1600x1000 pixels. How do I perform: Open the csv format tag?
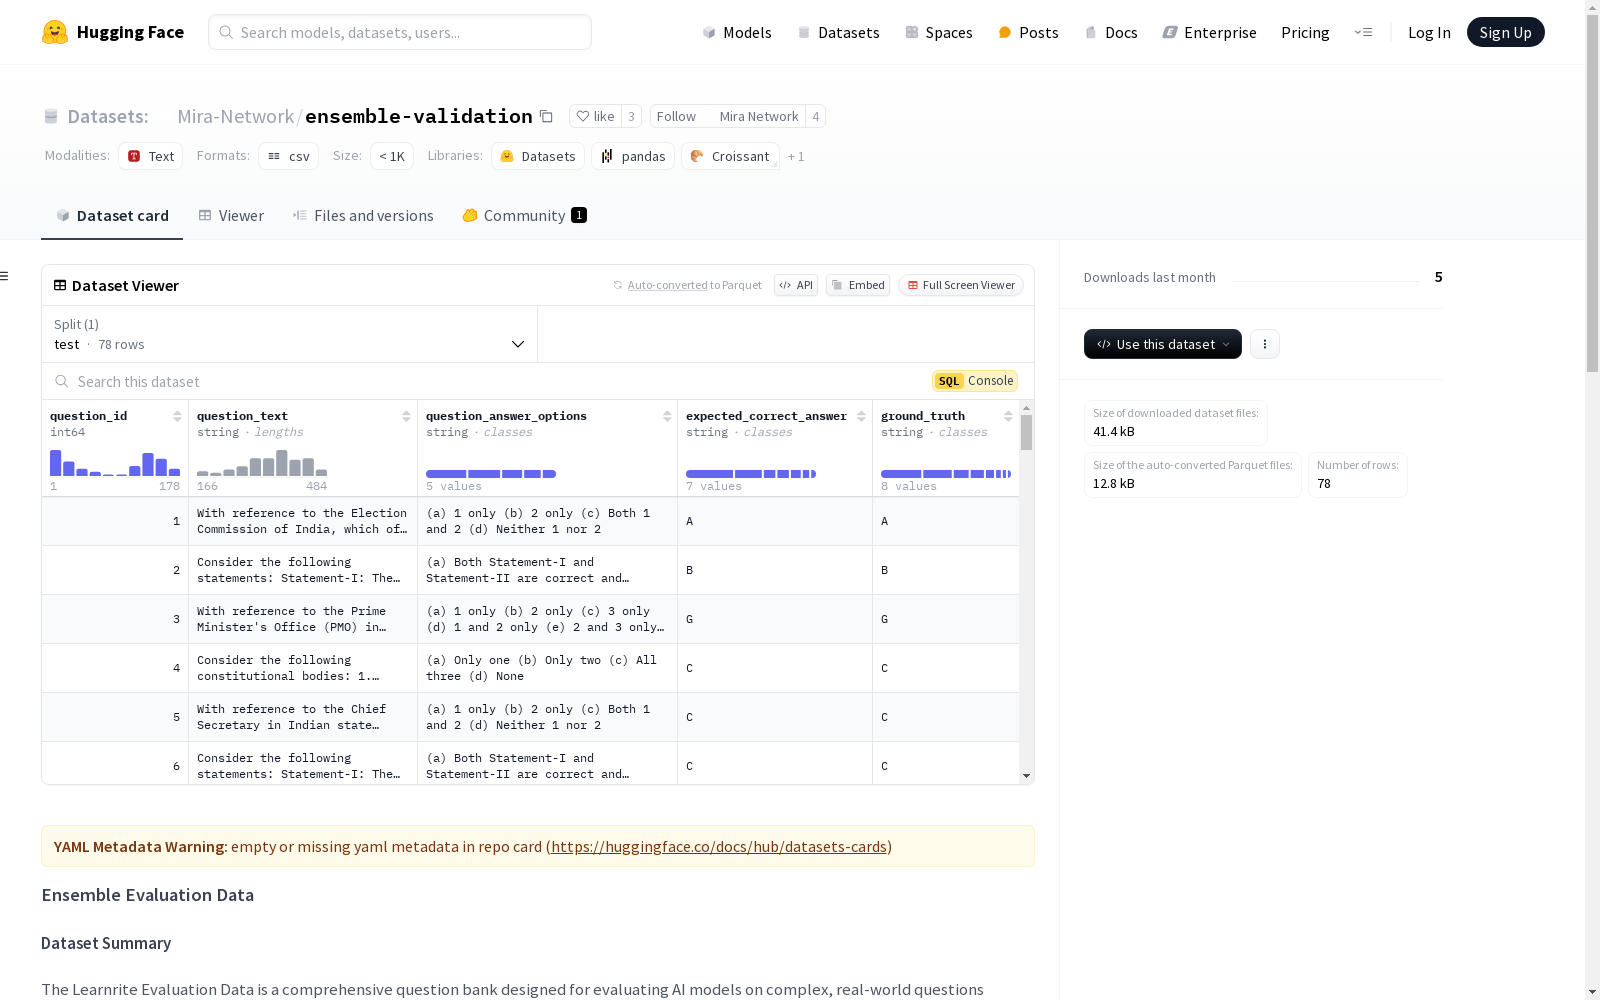[289, 156]
